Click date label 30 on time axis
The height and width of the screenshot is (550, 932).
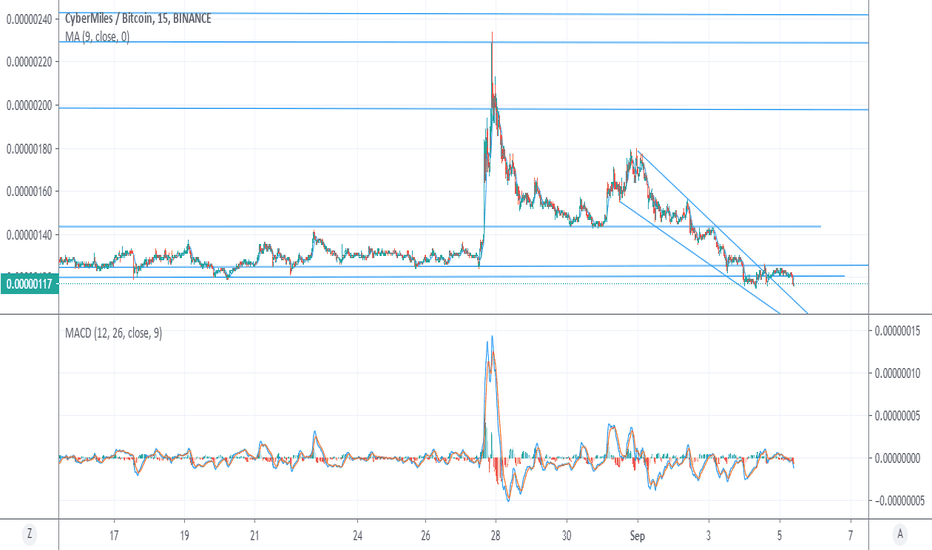tap(566, 536)
